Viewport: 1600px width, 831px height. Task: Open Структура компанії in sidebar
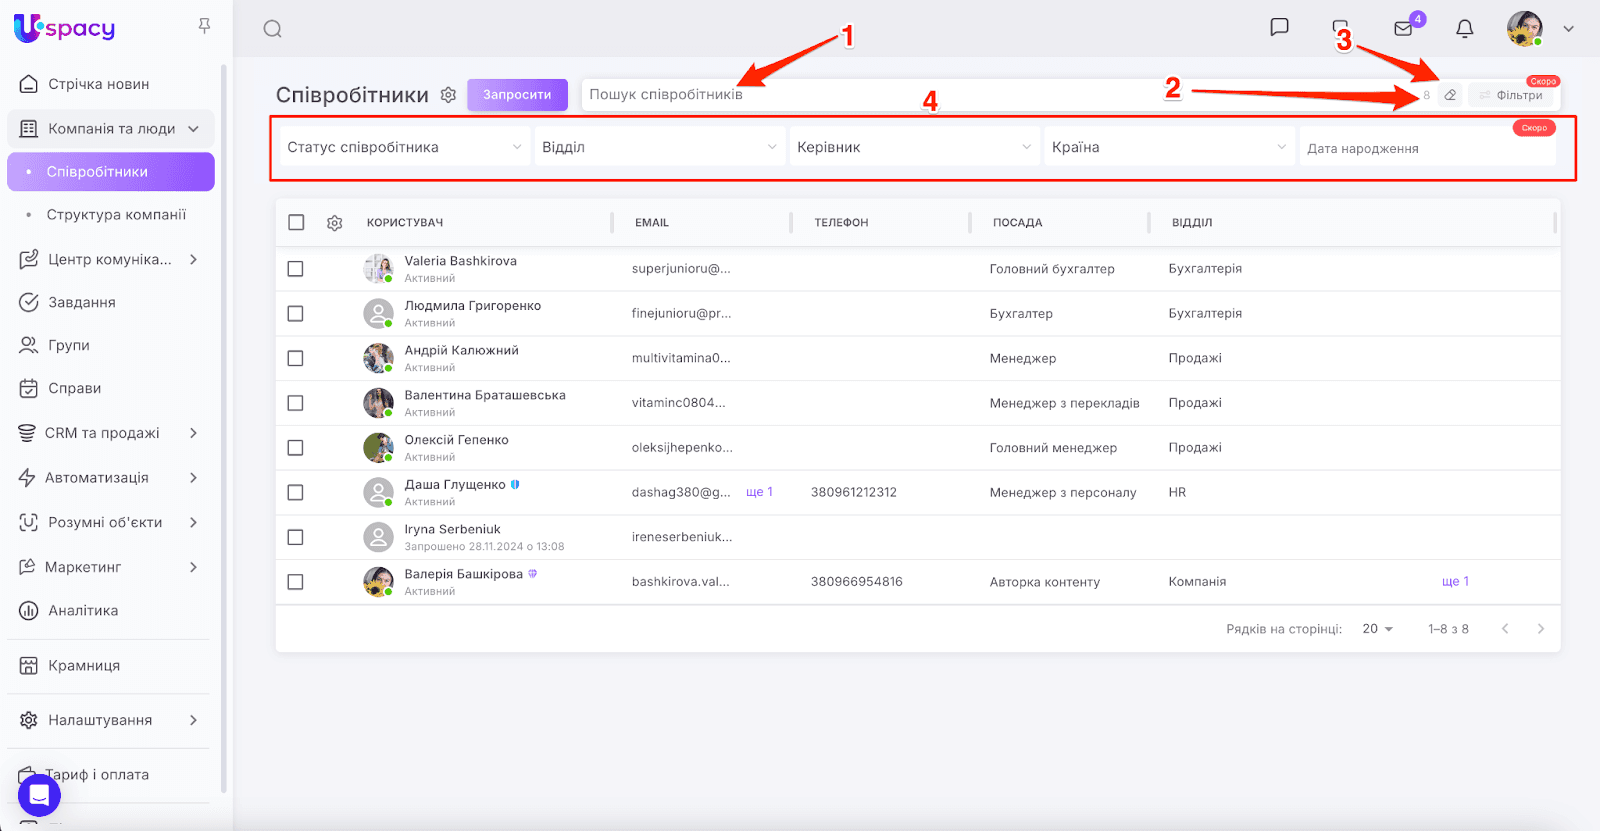tap(116, 215)
